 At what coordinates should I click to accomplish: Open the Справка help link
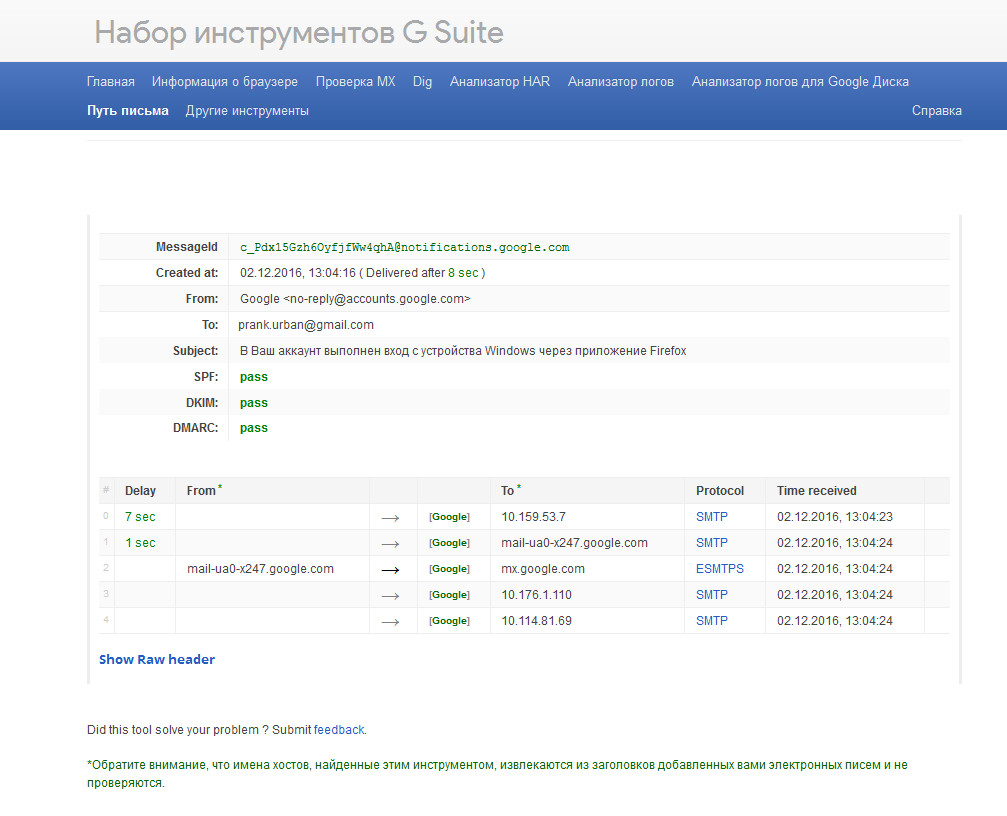click(936, 111)
